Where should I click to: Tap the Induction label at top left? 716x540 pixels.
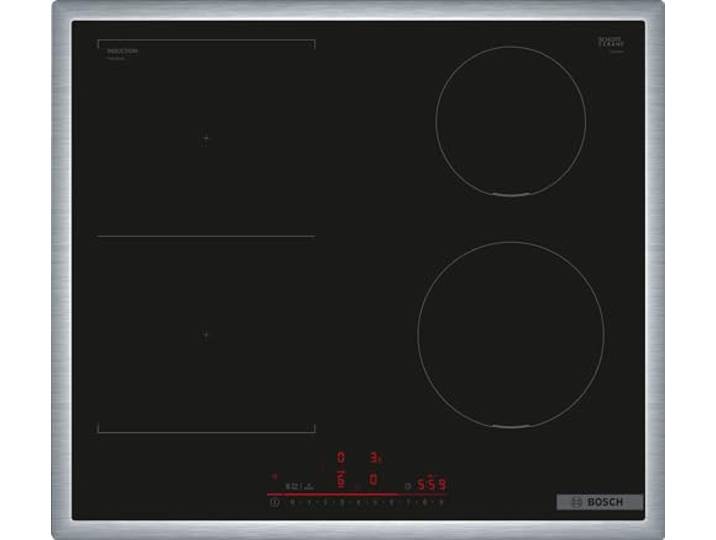tap(122, 51)
